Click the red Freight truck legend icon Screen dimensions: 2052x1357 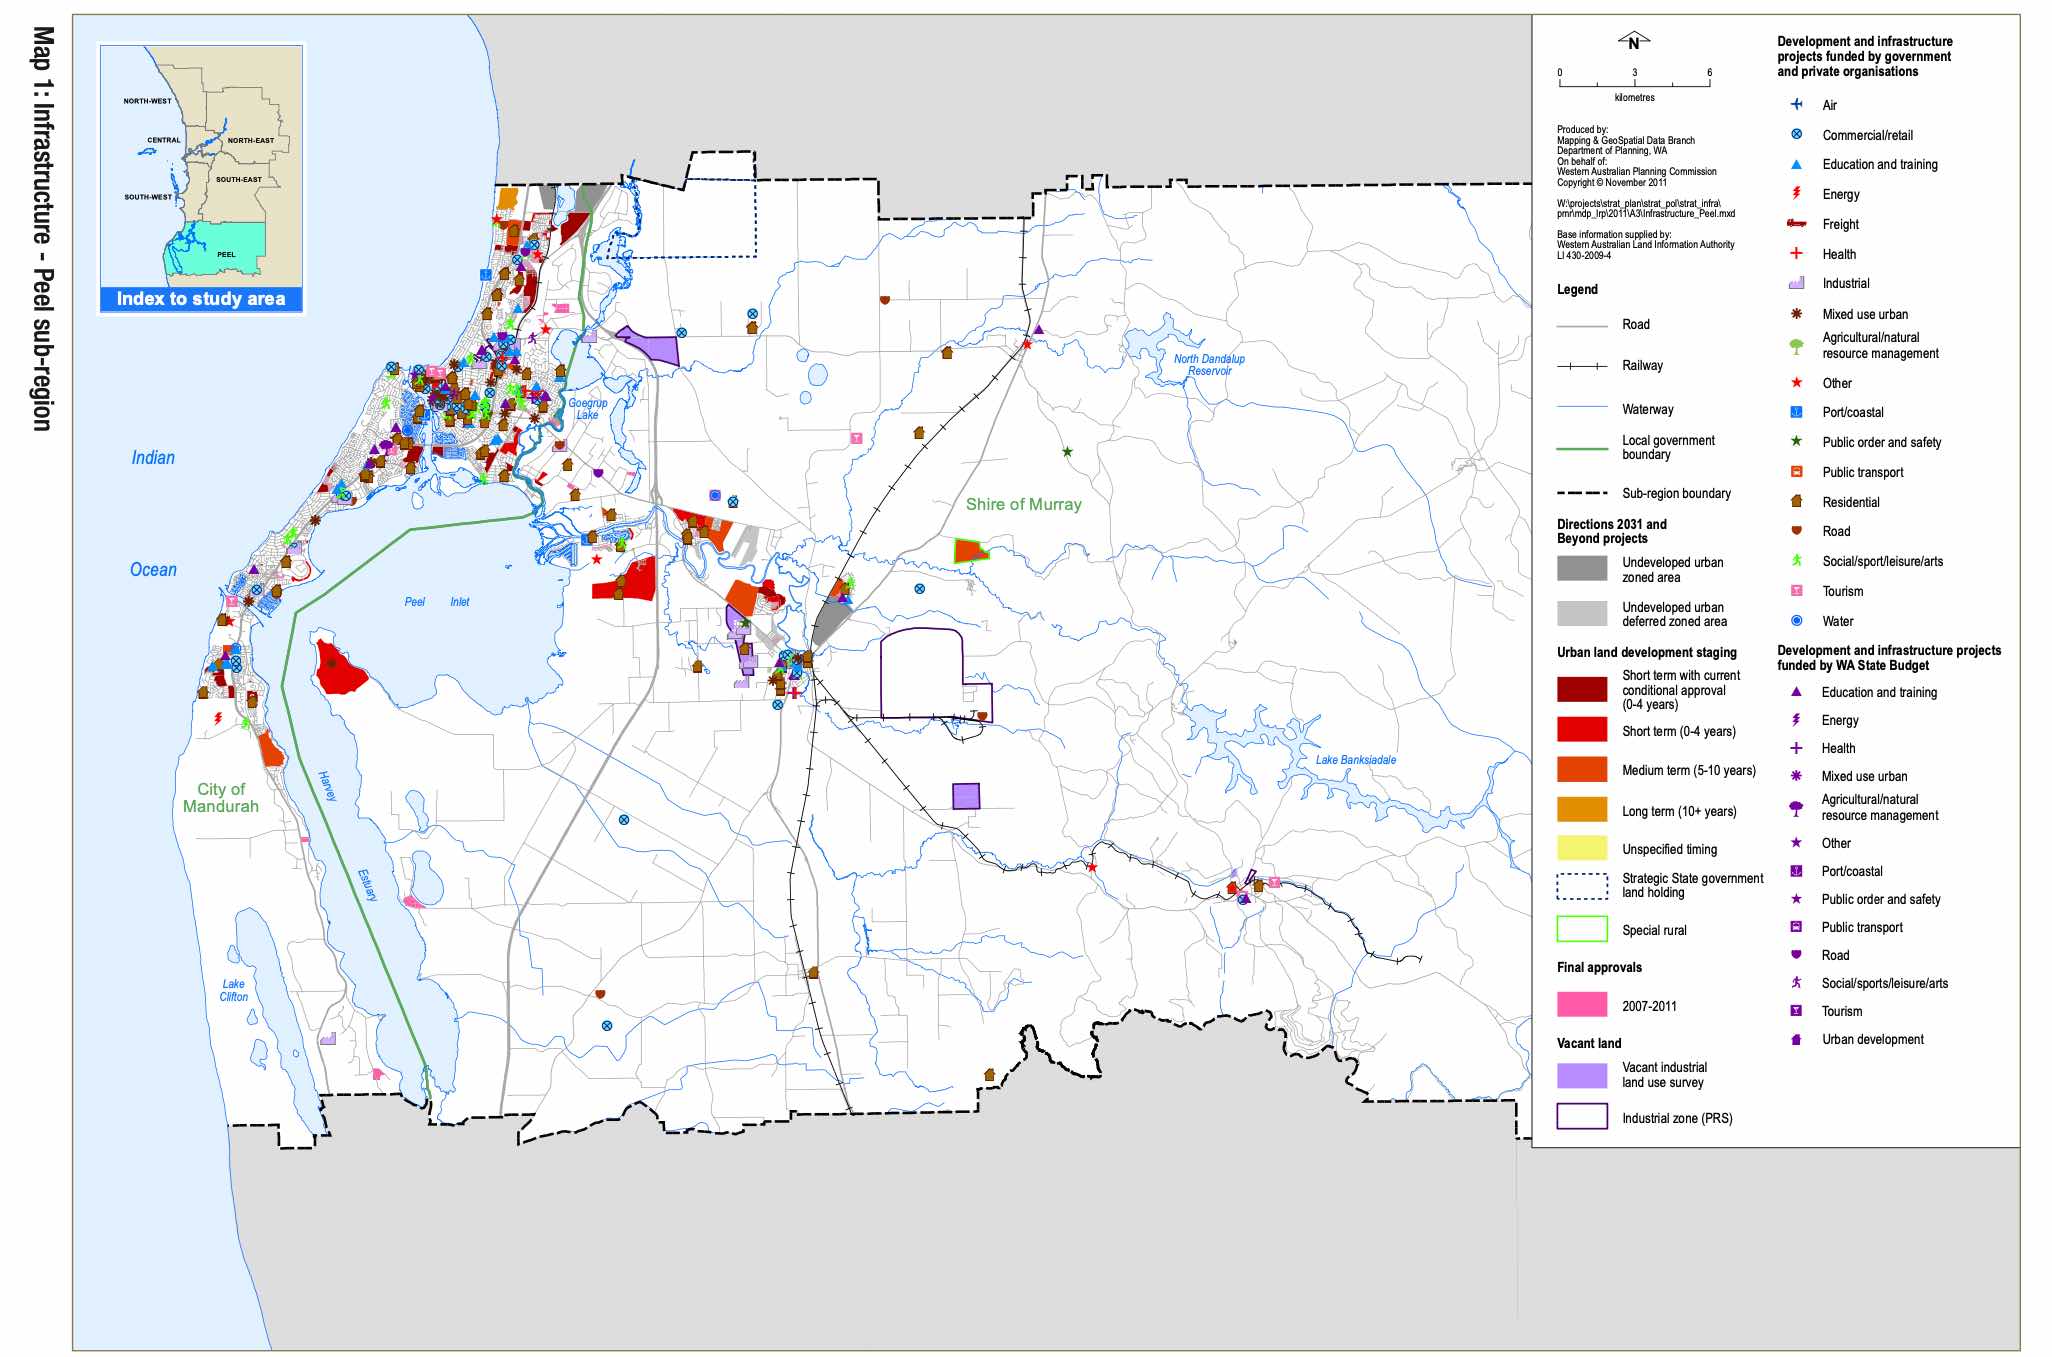(x=1796, y=224)
